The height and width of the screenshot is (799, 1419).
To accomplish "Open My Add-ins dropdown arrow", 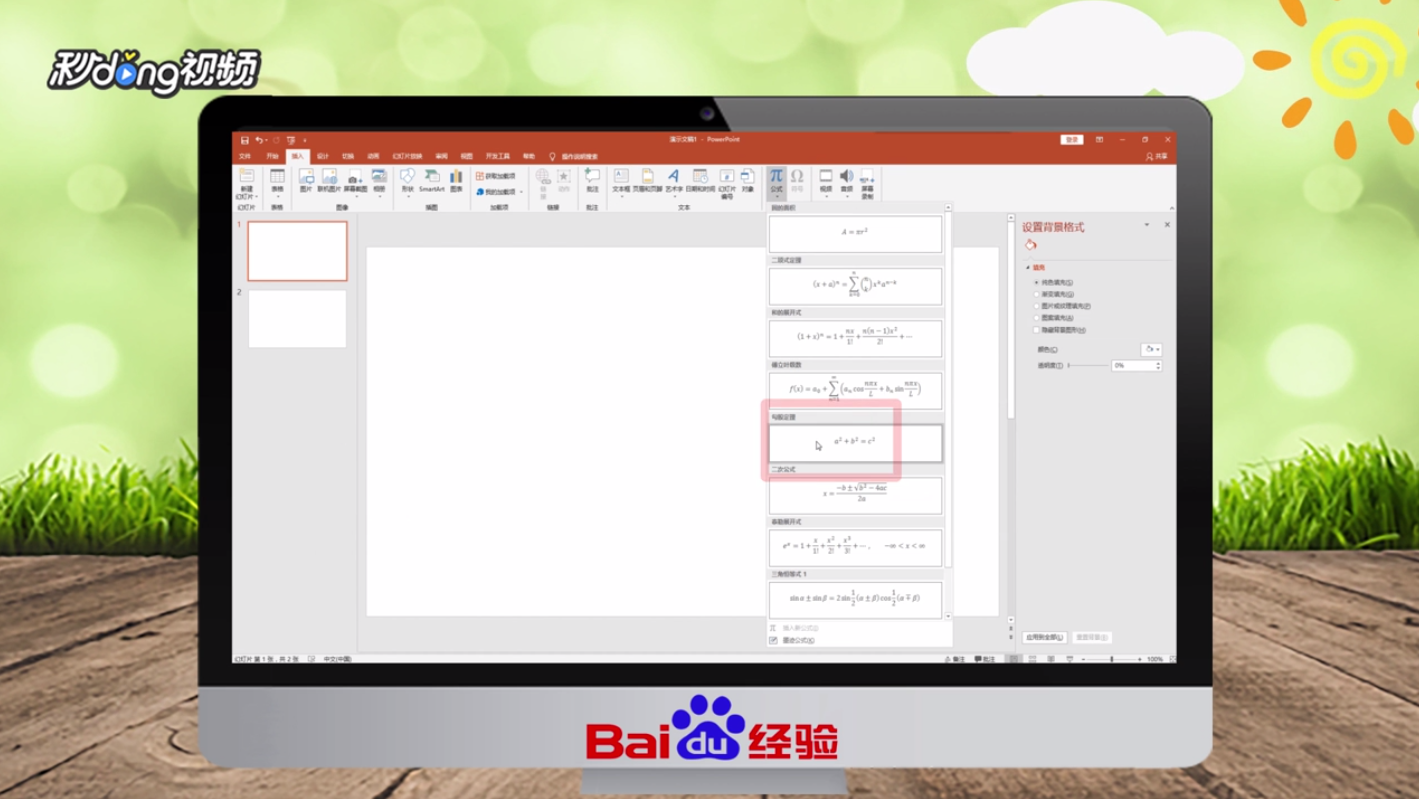I will point(521,192).
